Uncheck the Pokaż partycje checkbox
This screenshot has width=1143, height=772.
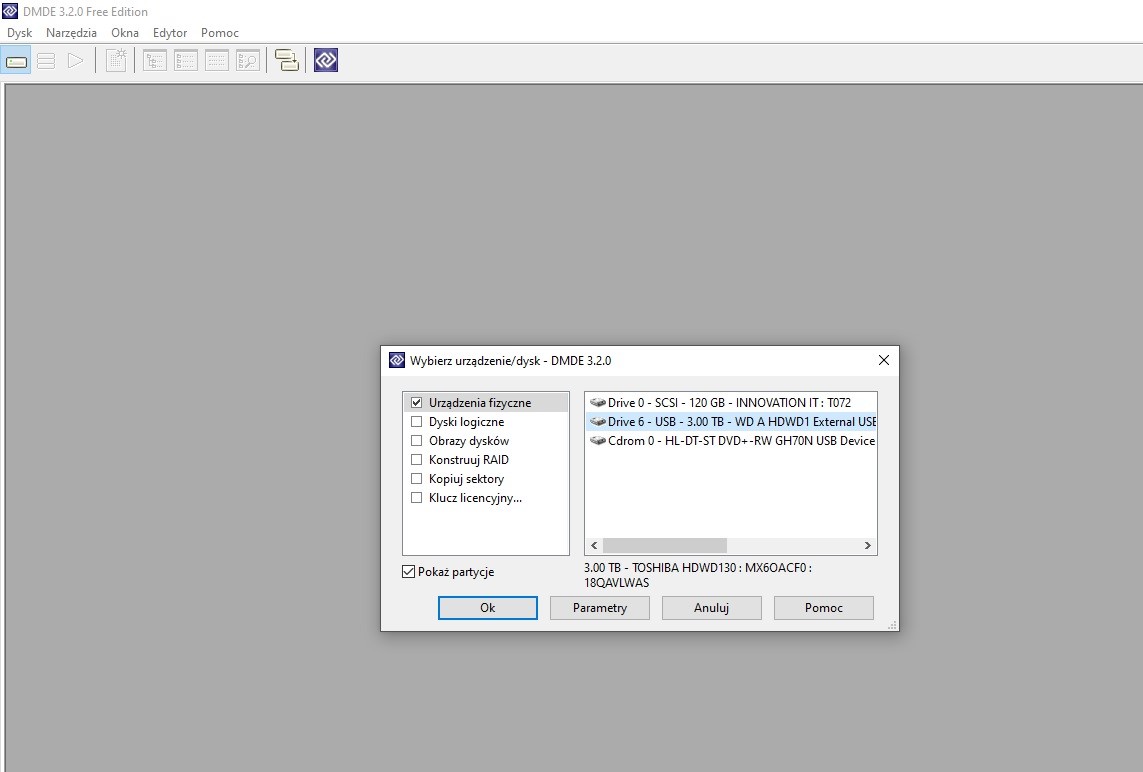[x=409, y=572]
